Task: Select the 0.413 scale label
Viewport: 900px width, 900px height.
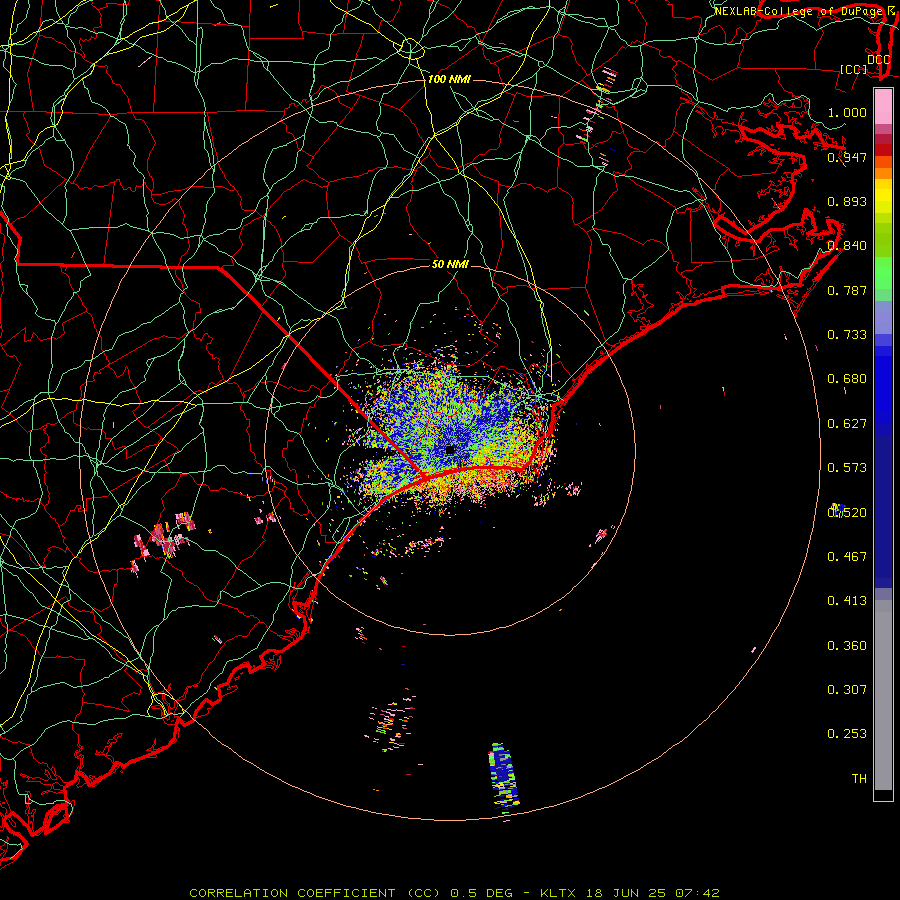Action: coord(847,601)
